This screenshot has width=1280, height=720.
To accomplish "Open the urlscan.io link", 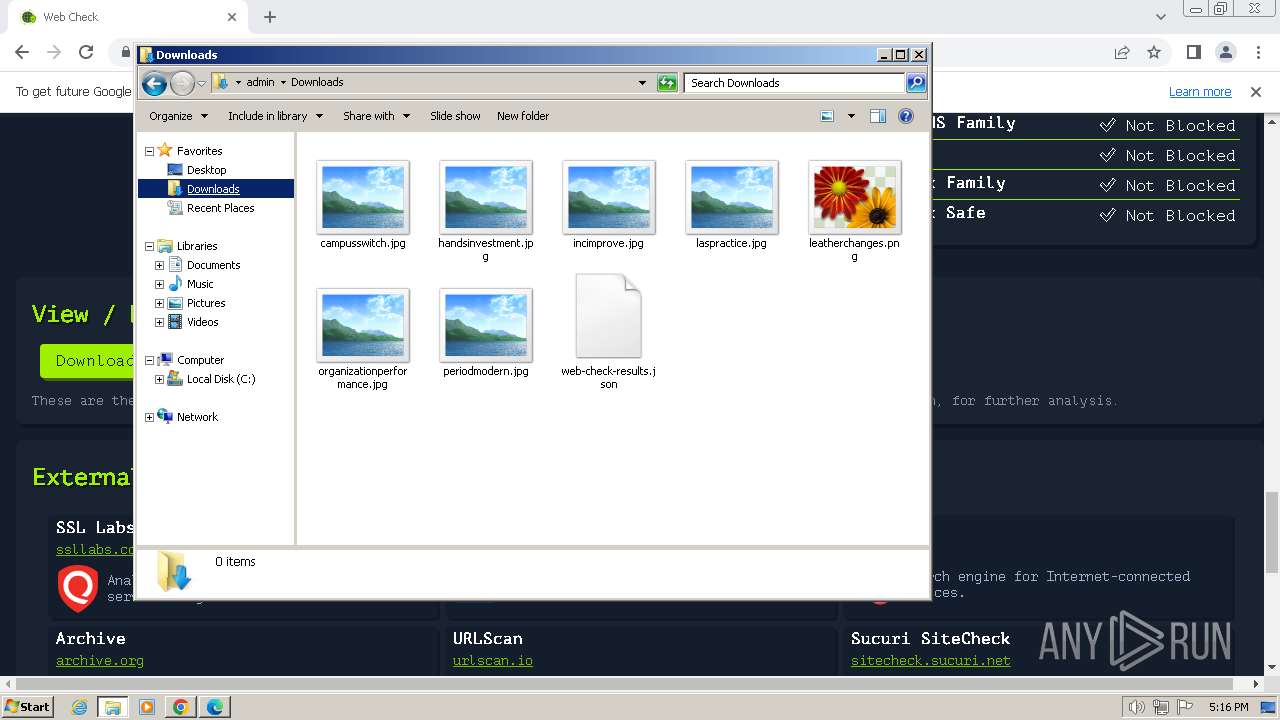I will coord(493,660).
